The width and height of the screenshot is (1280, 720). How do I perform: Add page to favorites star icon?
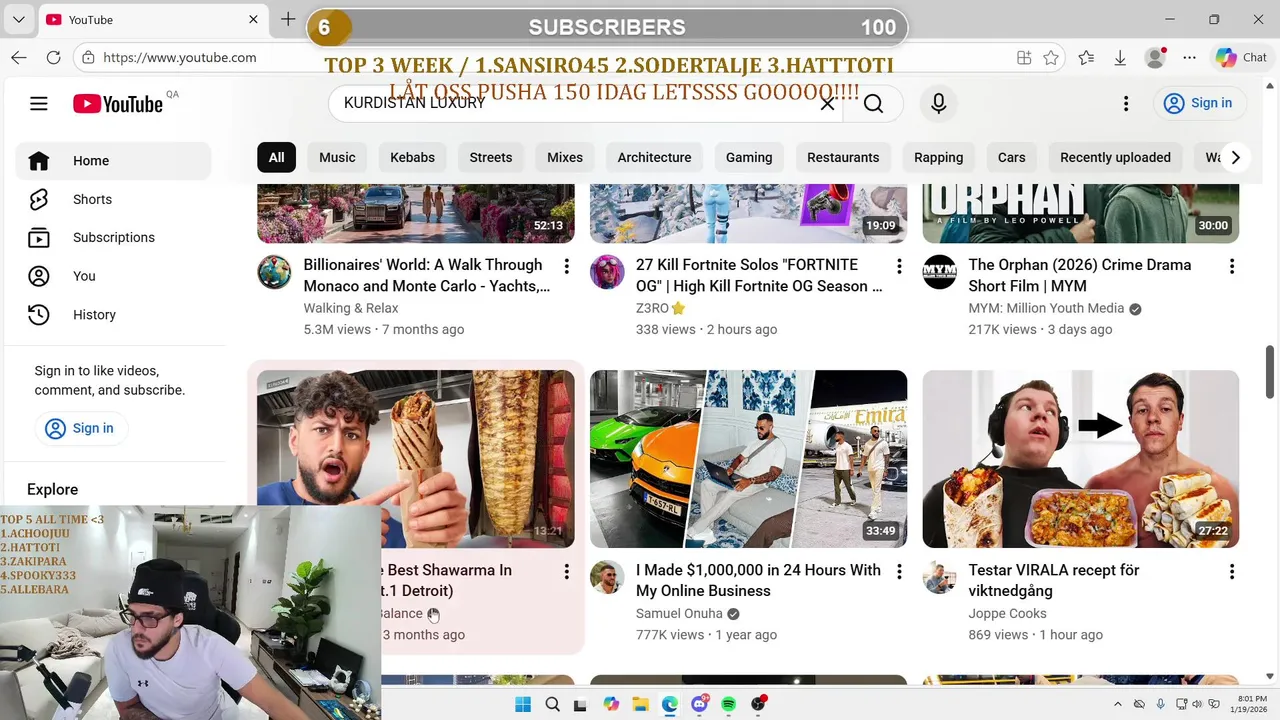pos(1051,58)
